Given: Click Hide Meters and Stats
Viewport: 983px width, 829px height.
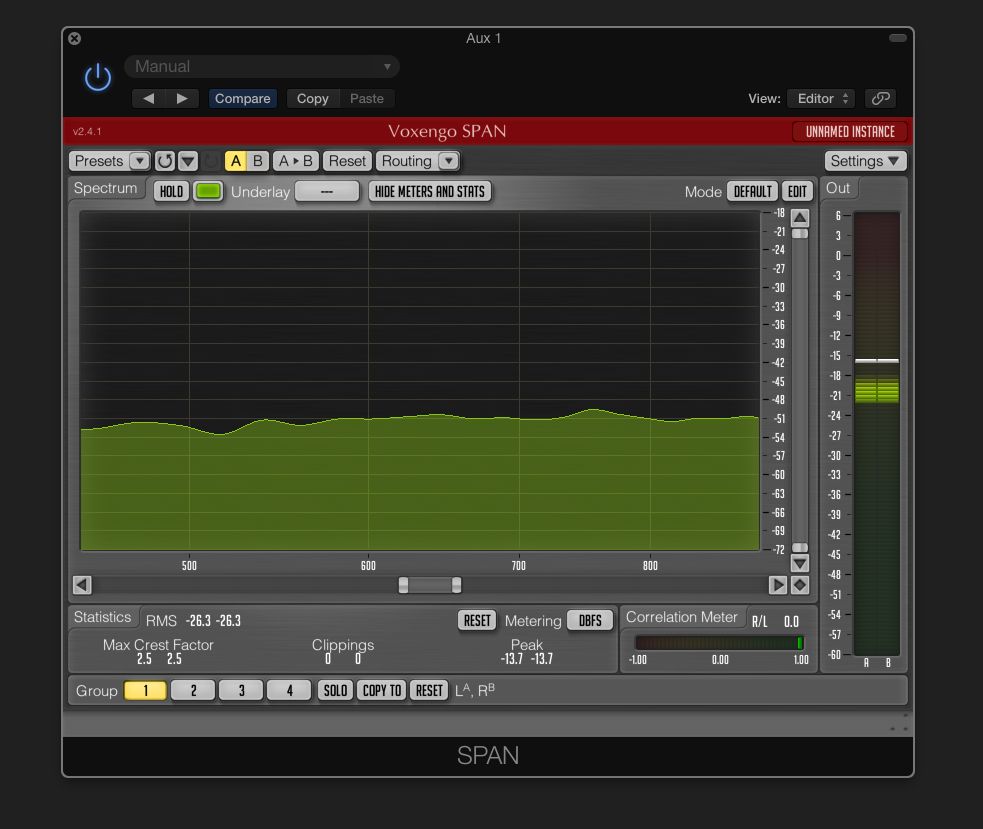Looking at the screenshot, I should point(430,191).
